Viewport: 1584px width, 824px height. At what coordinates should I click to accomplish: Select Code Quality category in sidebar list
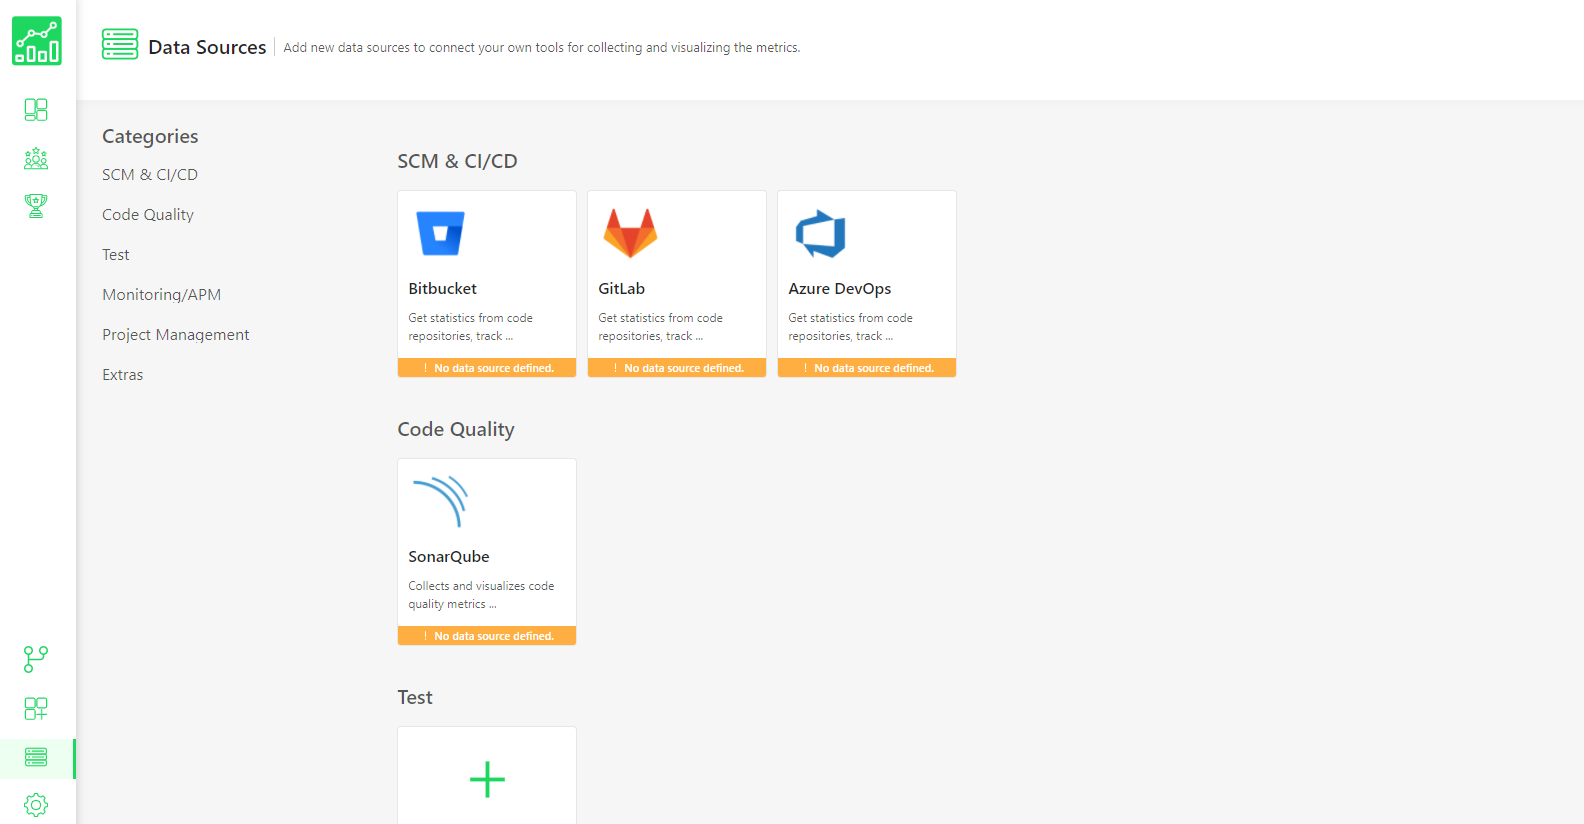(148, 214)
